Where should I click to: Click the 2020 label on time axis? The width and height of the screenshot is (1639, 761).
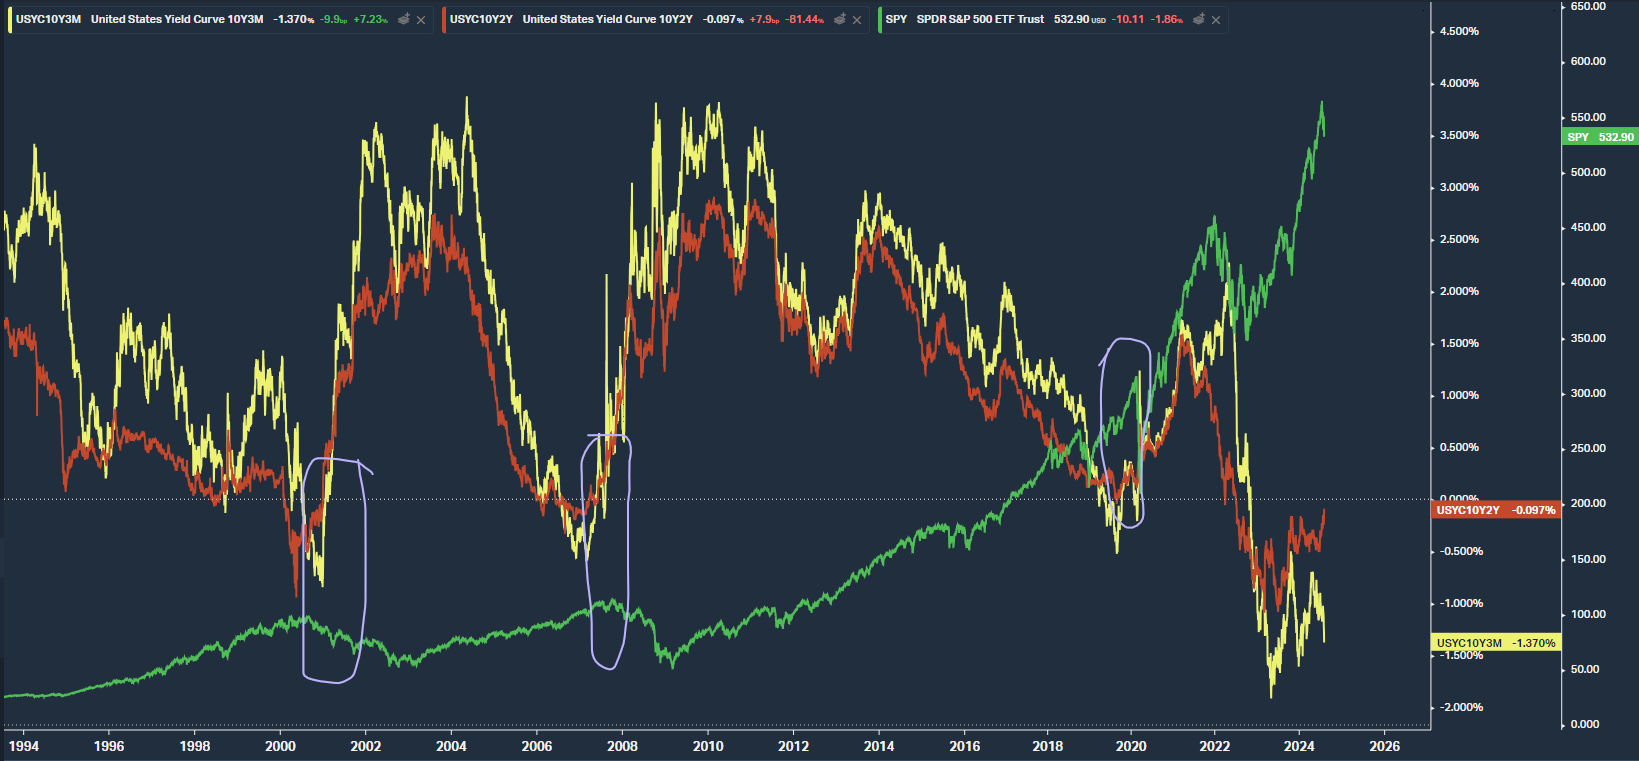[1131, 746]
